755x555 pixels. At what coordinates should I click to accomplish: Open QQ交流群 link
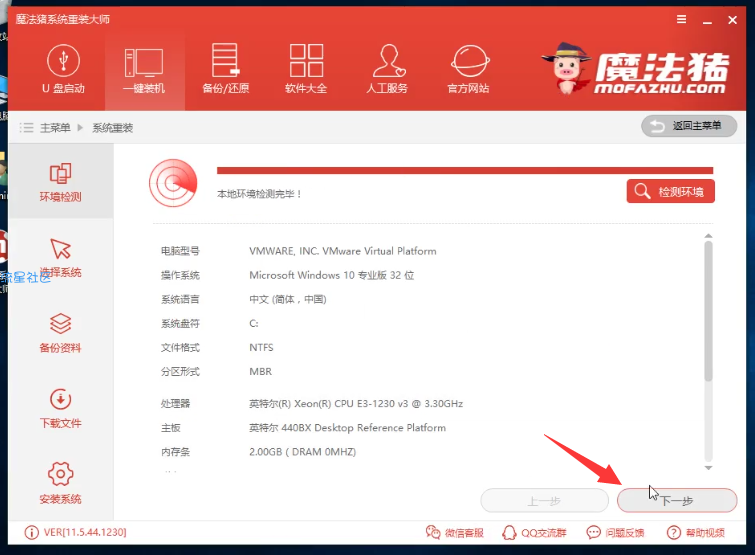pyautogui.click(x=534, y=532)
